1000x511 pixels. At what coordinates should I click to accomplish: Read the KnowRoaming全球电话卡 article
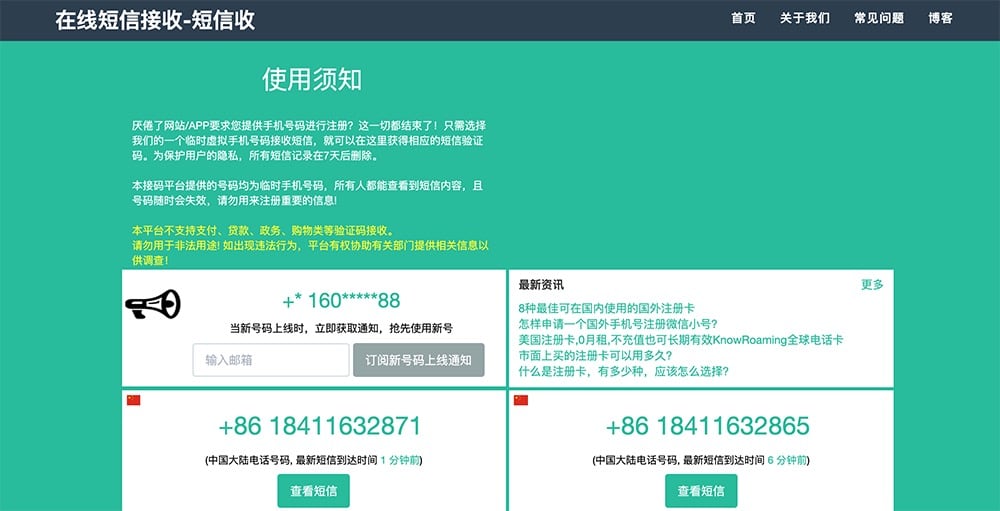point(681,340)
